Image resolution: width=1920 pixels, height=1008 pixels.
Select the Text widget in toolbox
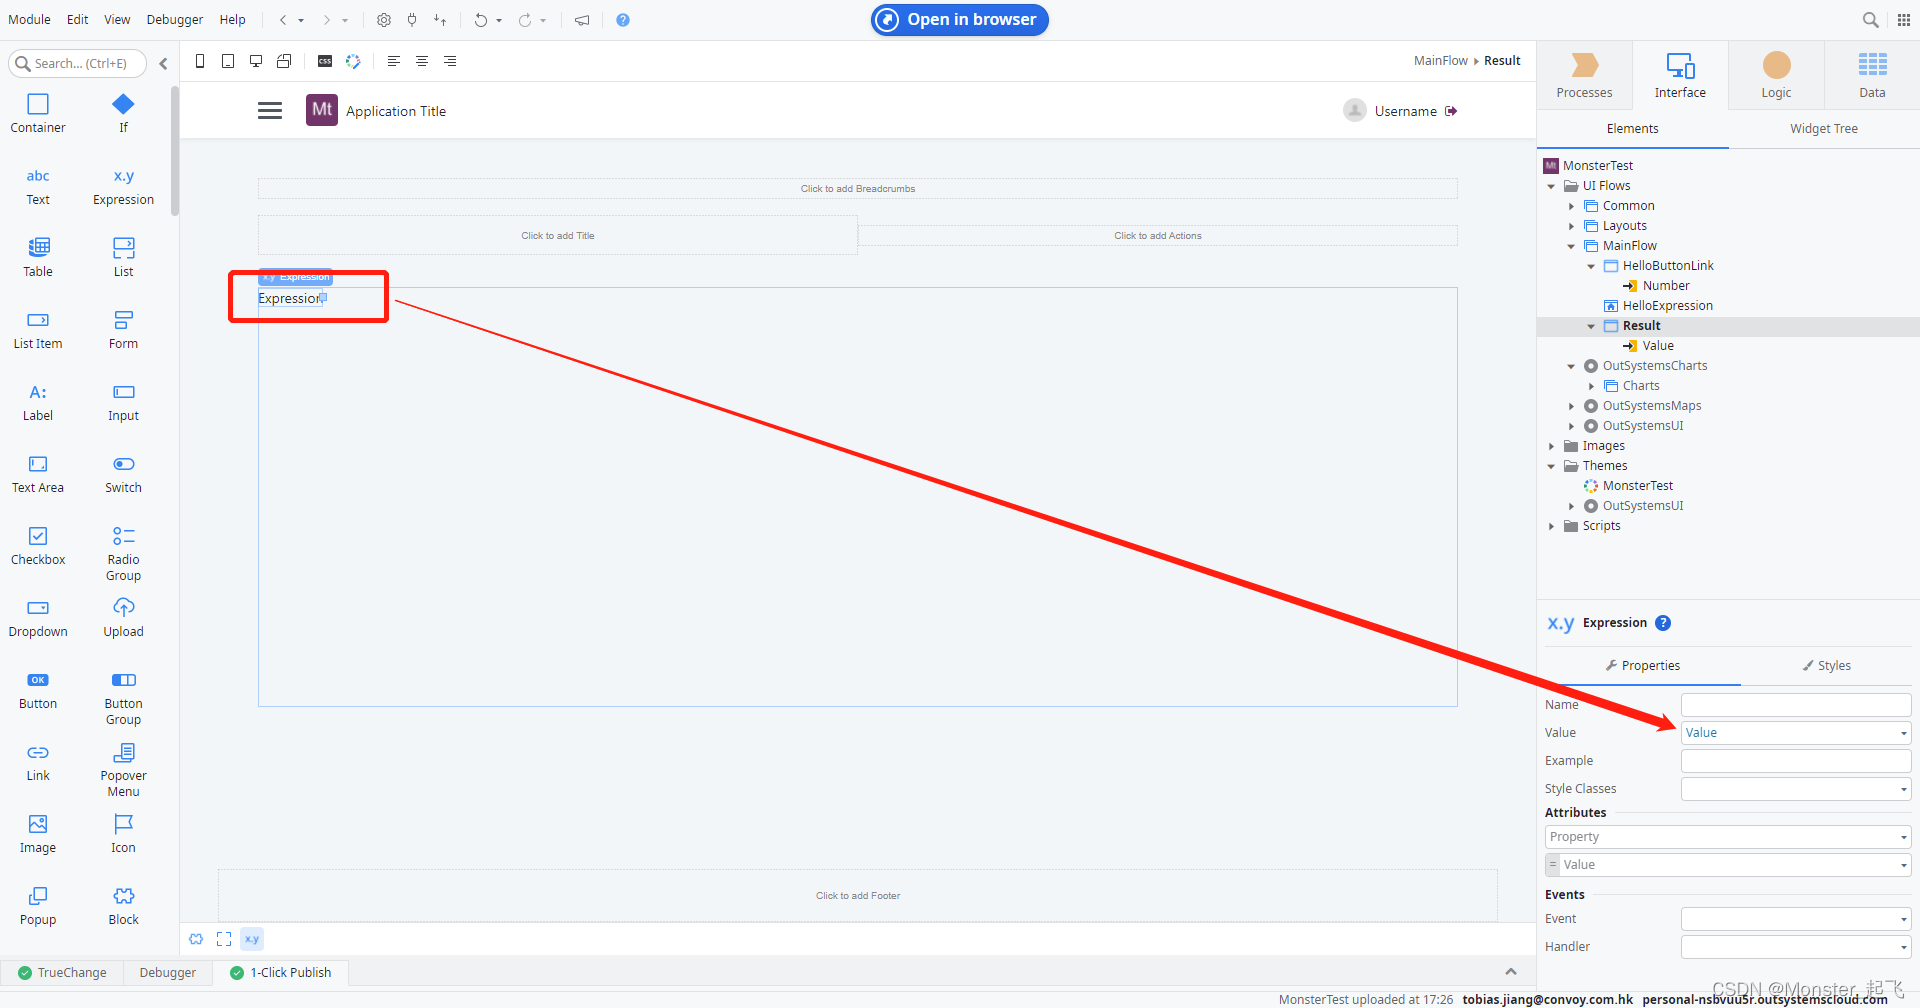coord(38,186)
